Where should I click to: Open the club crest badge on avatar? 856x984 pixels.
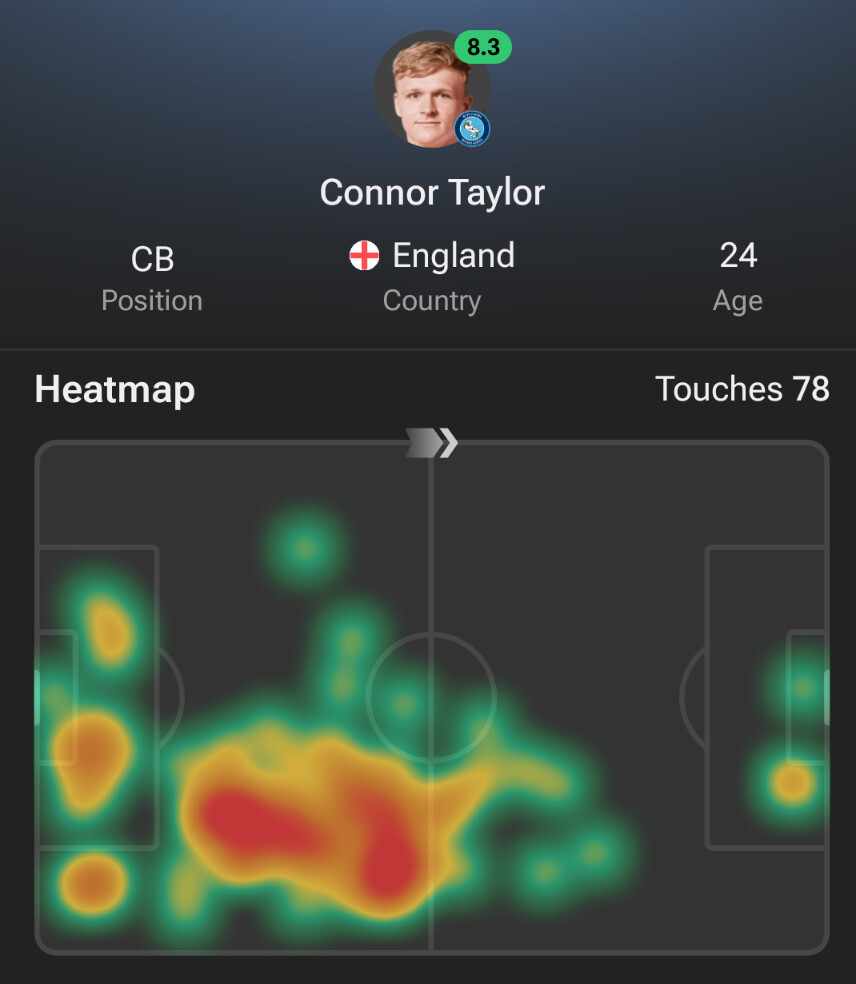[x=472, y=129]
